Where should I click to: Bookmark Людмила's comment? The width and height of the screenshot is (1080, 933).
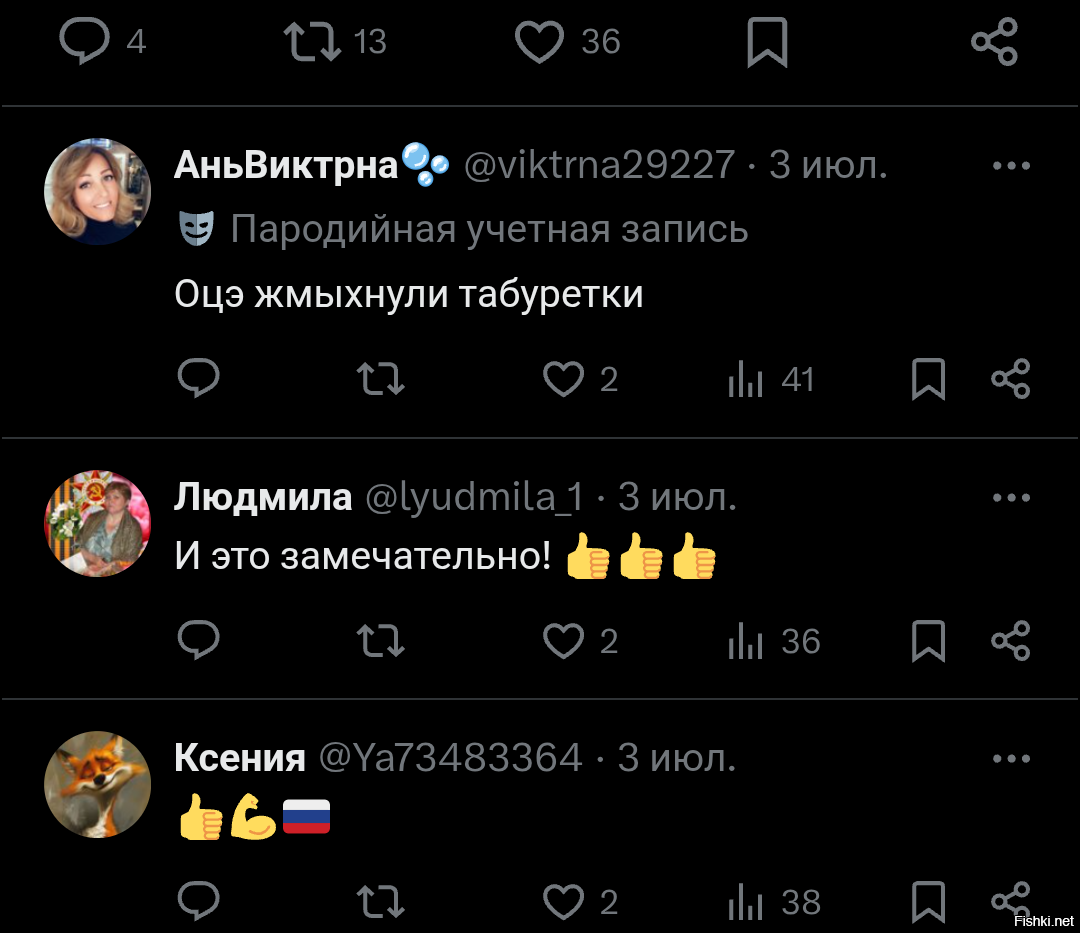(928, 641)
